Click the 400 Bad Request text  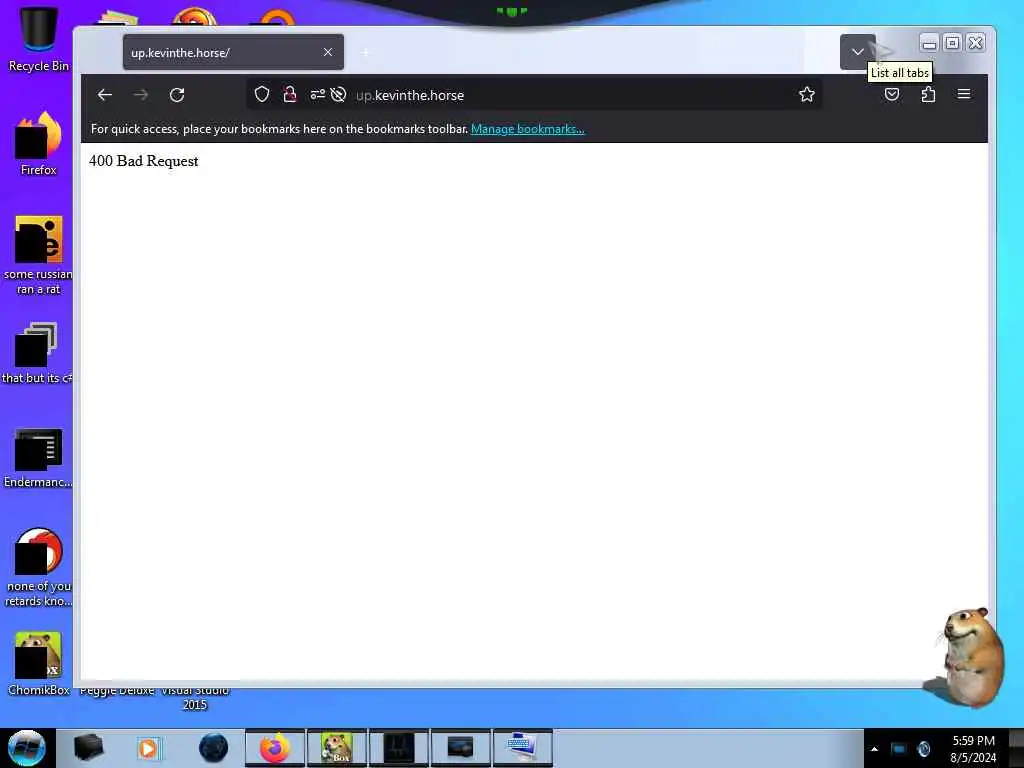pos(144,161)
